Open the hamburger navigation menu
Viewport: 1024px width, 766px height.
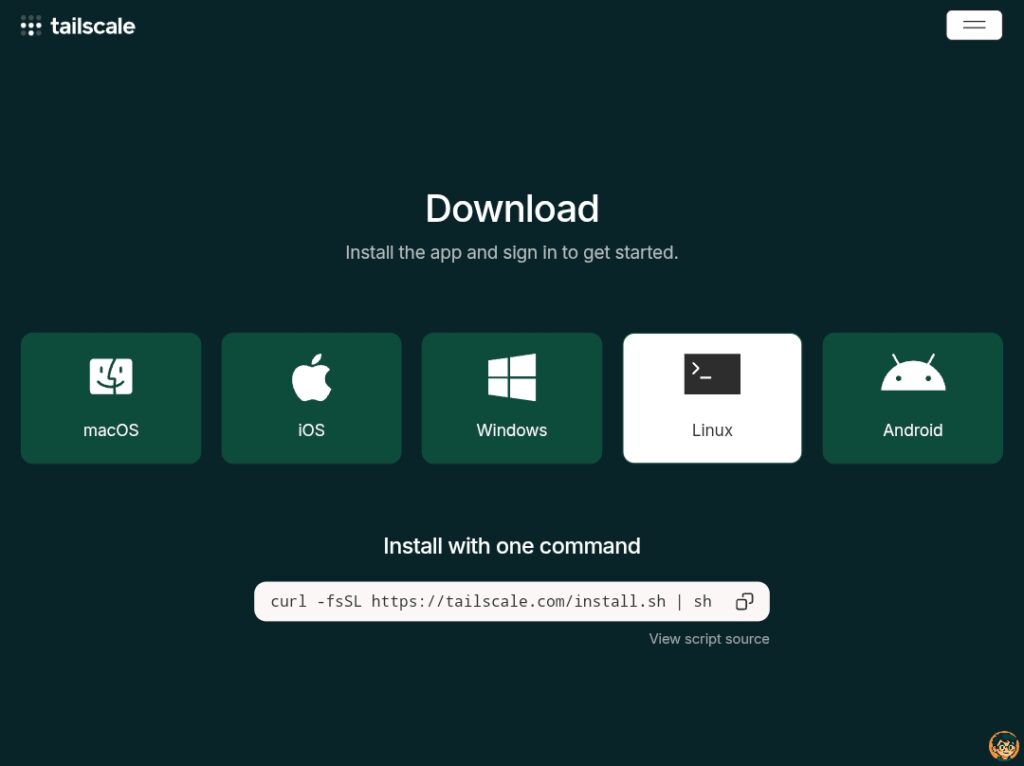(x=973, y=25)
